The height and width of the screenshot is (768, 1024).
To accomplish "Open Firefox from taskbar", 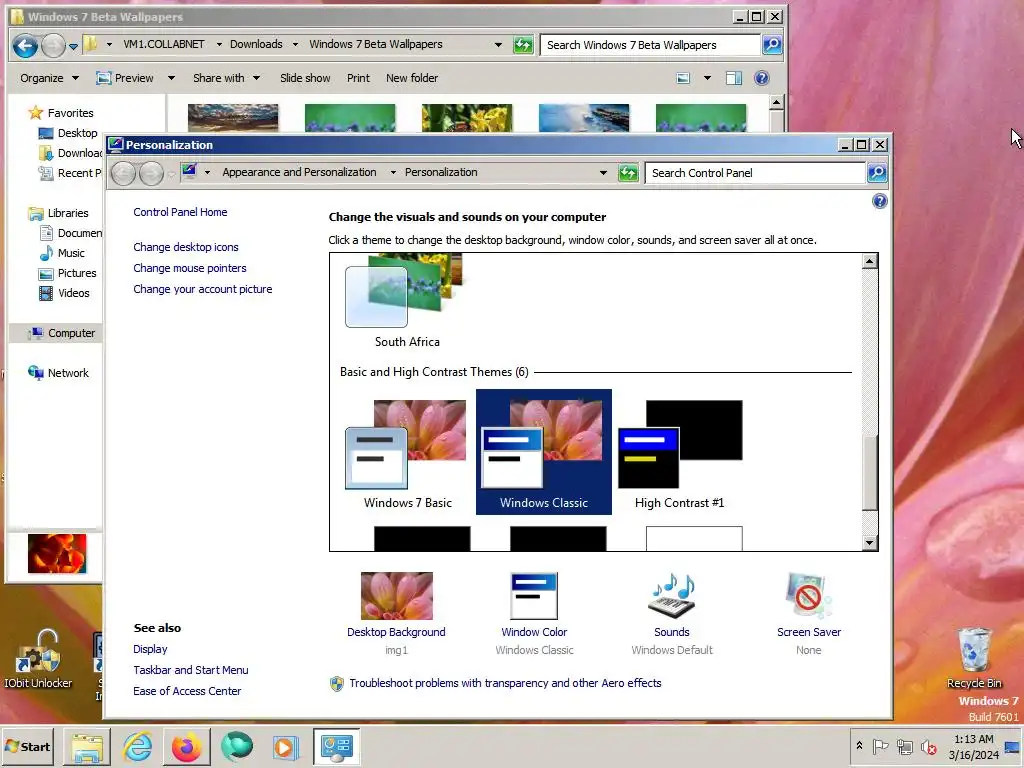I will pyautogui.click(x=187, y=746).
